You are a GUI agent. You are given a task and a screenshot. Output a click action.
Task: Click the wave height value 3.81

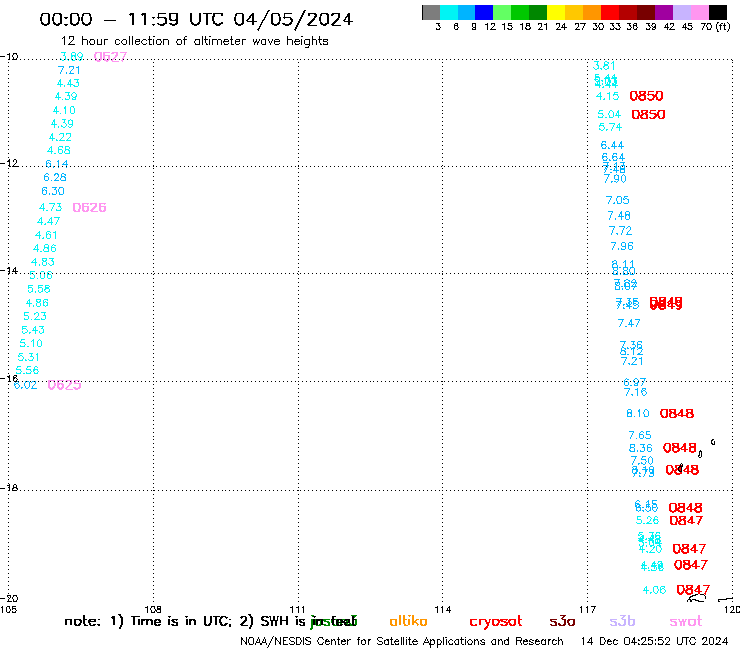[x=604, y=66]
